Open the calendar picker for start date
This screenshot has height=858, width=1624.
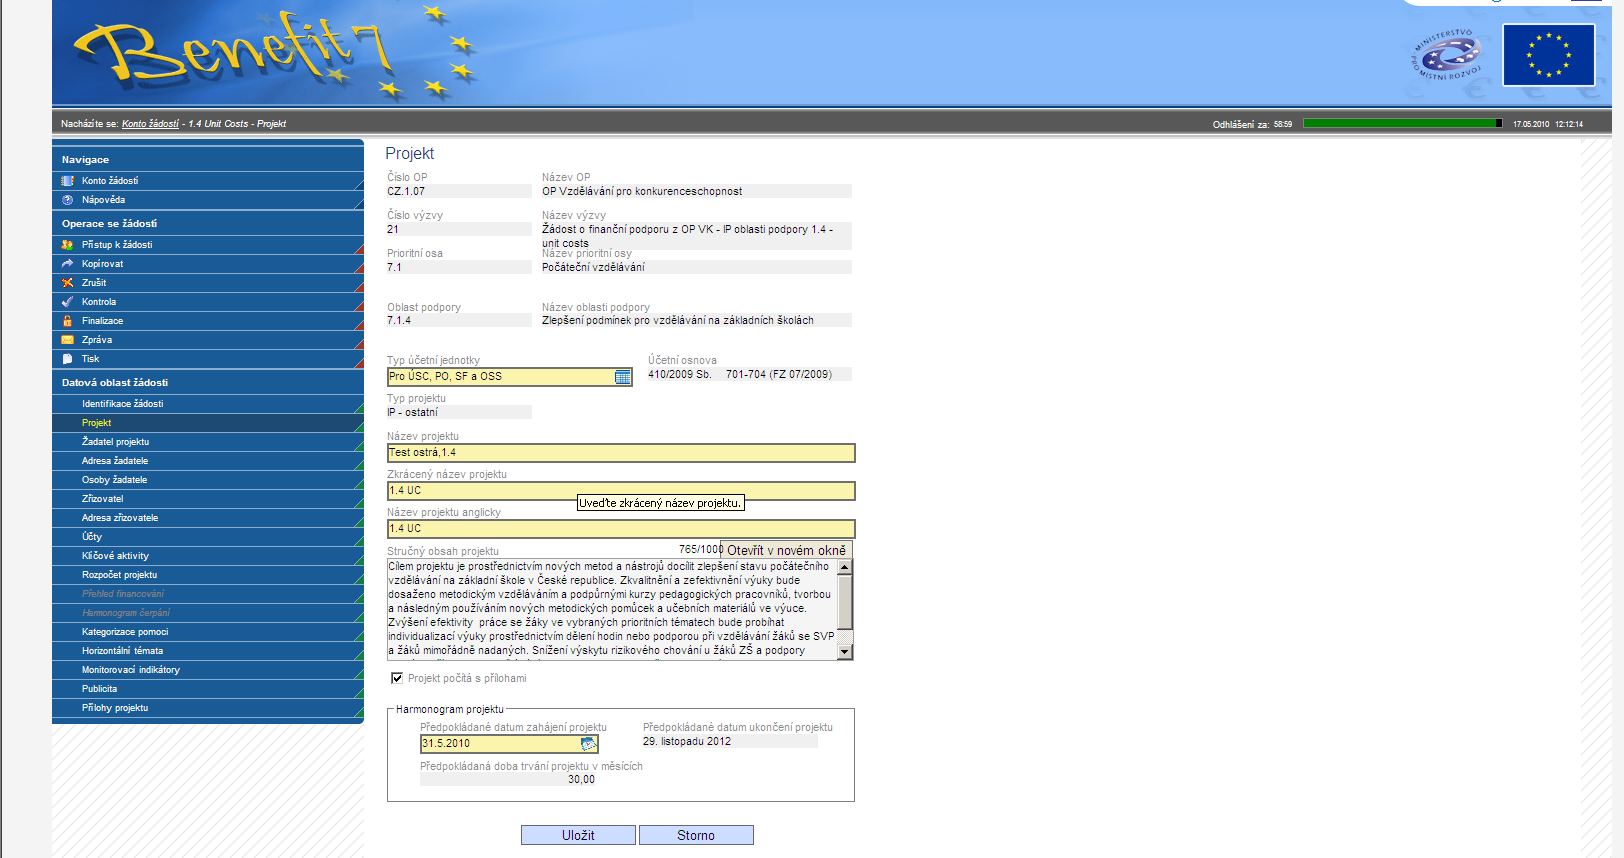tap(589, 744)
